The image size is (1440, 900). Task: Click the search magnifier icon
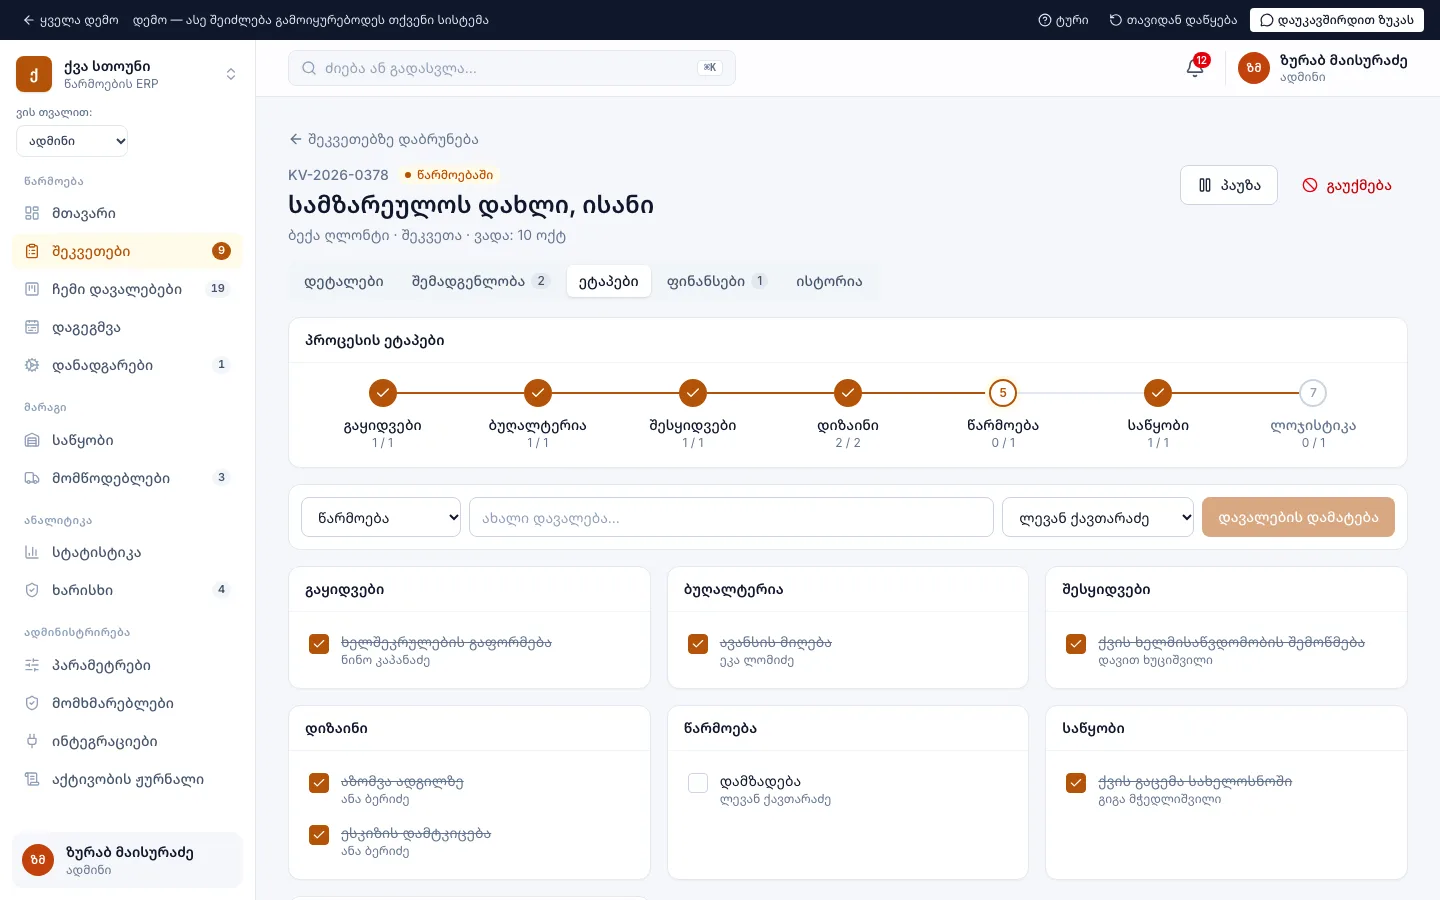(309, 68)
